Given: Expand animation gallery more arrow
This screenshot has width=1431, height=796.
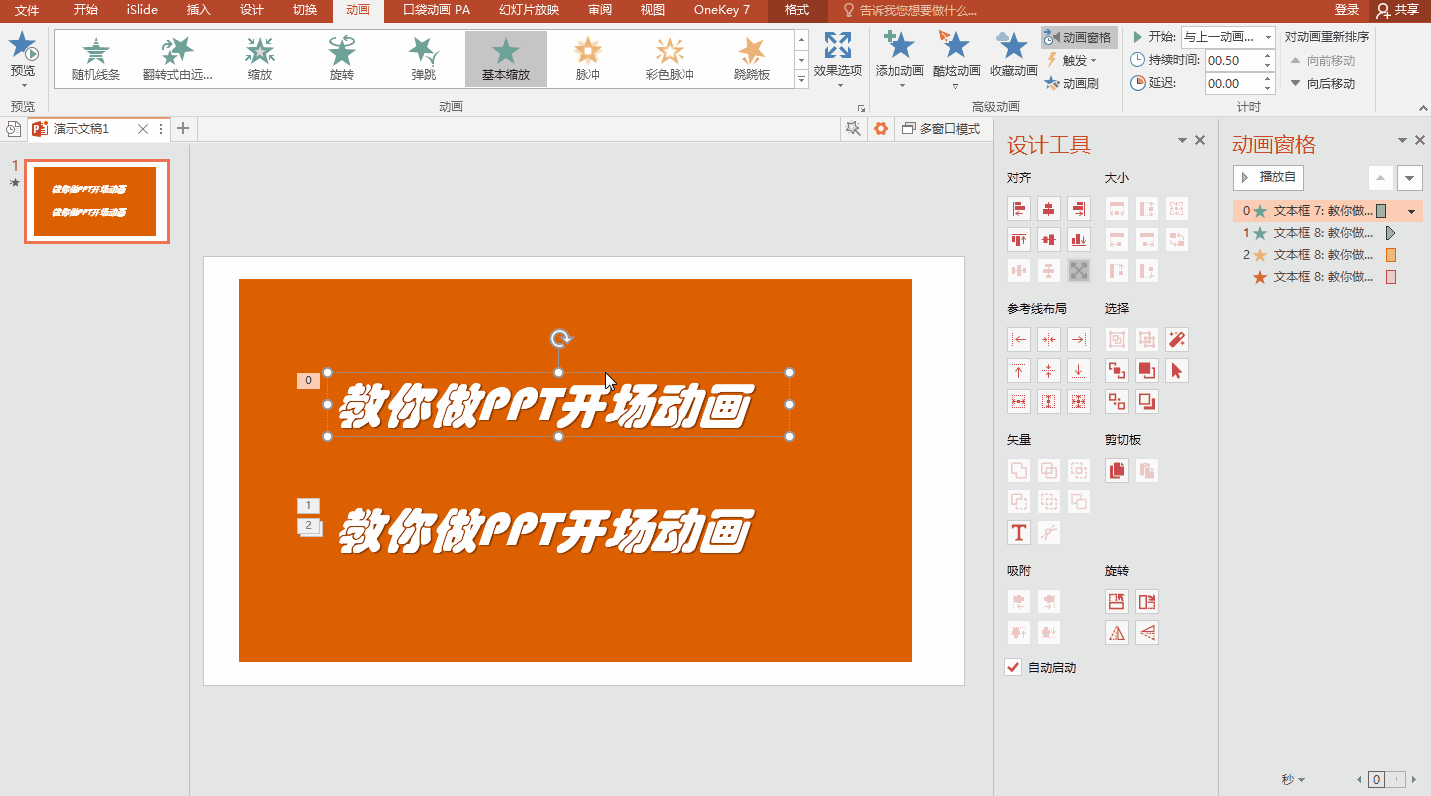Looking at the screenshot, I should point(801,78).
